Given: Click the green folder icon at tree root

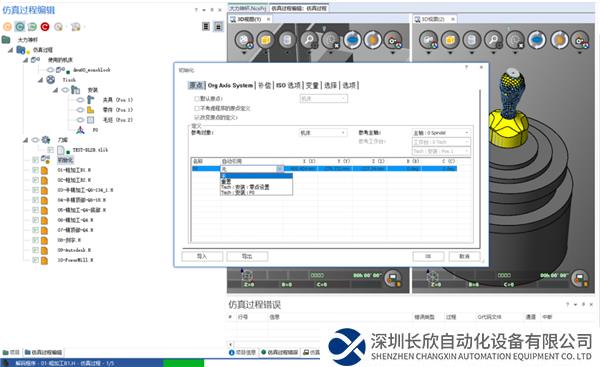Looking at the screenshot, I should pyautogui.click(x=6, y=39).
